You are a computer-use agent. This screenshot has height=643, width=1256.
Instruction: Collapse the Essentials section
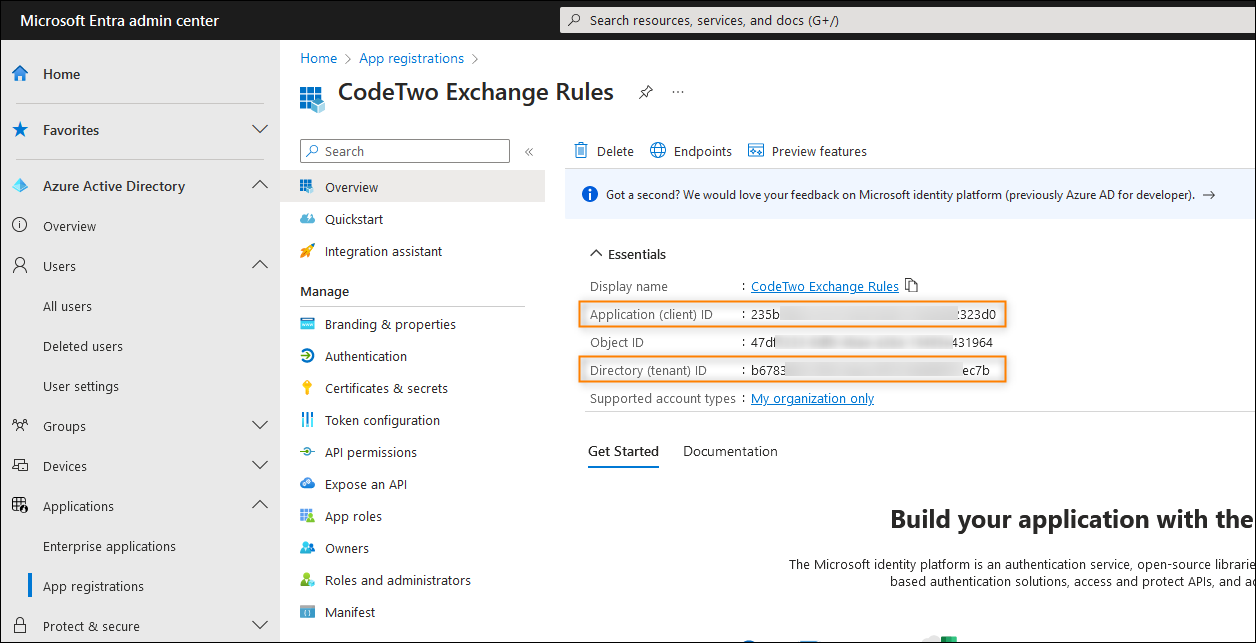pyautogui.click(x=628, y=254)
